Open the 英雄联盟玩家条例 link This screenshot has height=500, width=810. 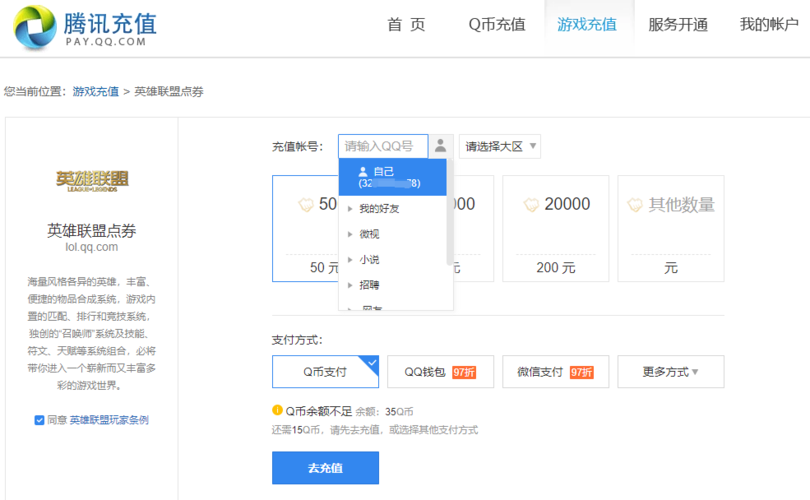[109, 420]
